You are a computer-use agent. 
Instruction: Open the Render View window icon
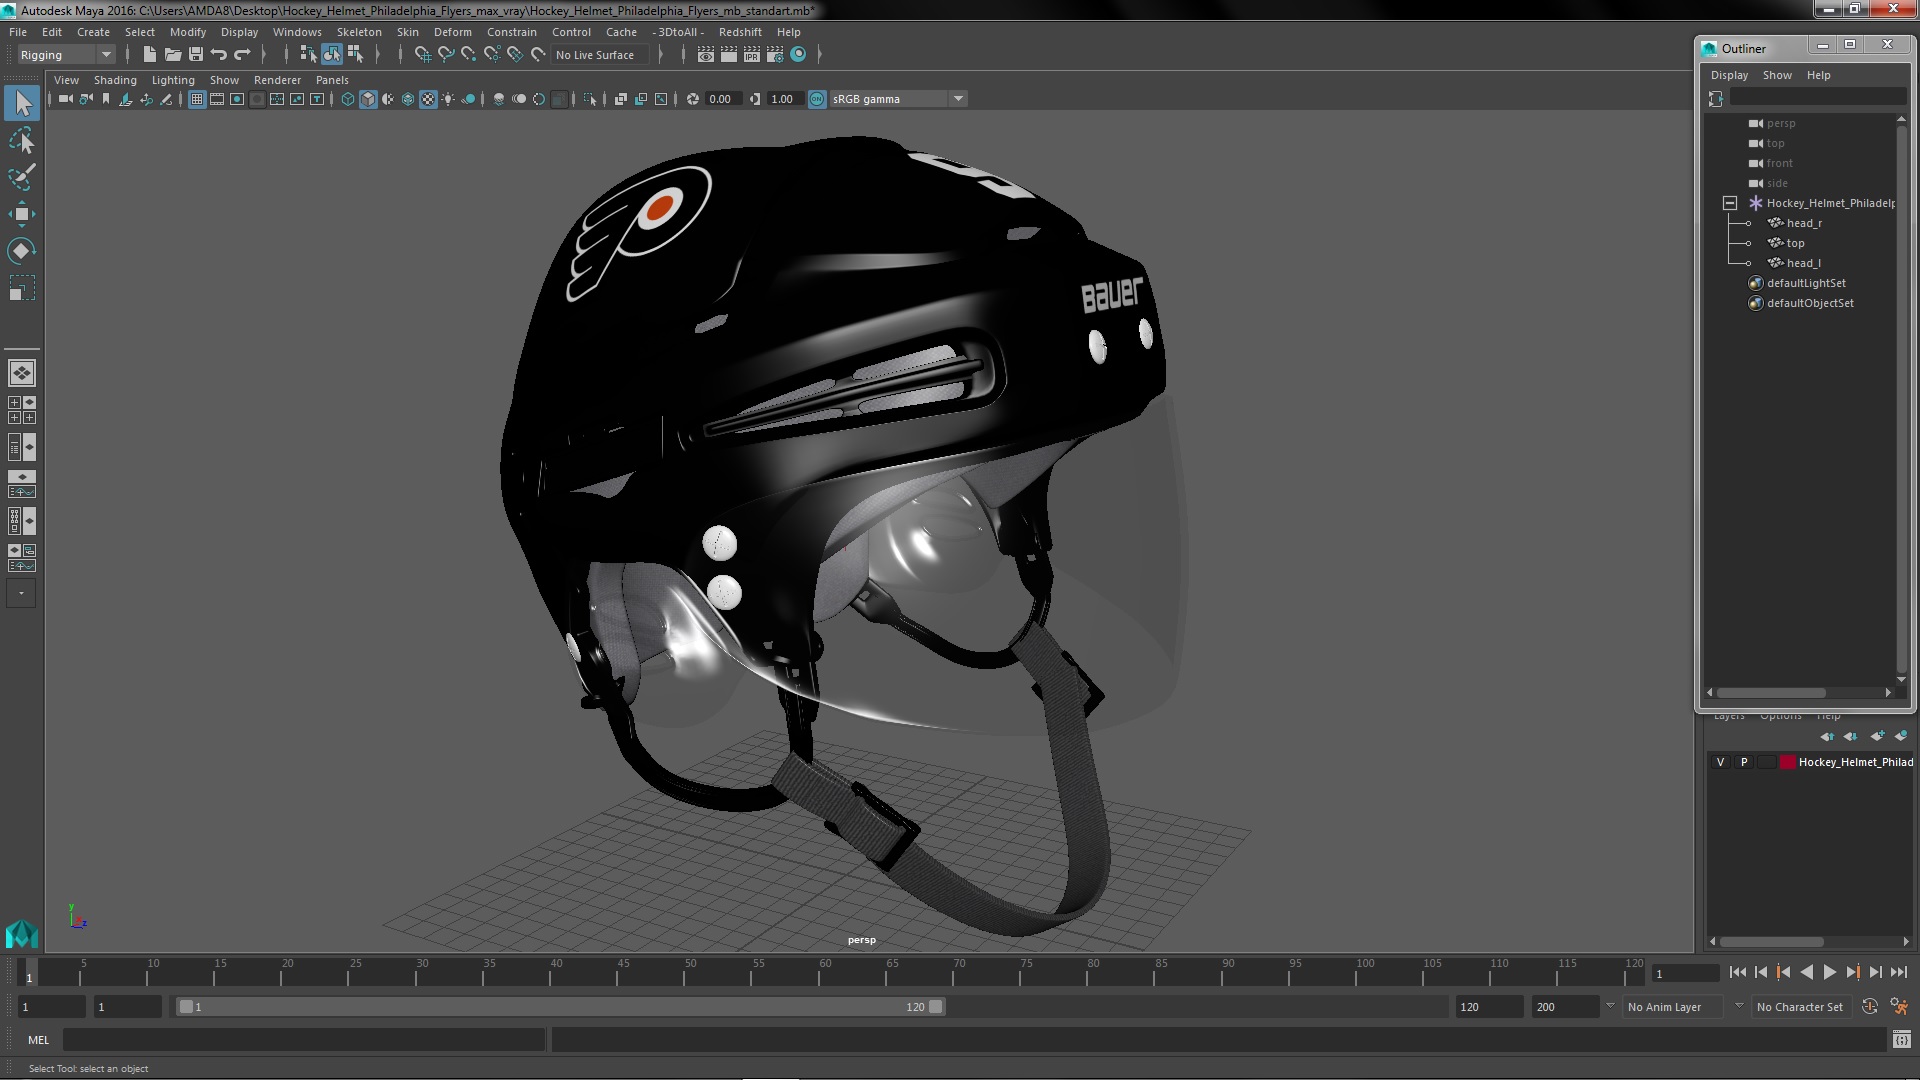(x=706, y=55)
